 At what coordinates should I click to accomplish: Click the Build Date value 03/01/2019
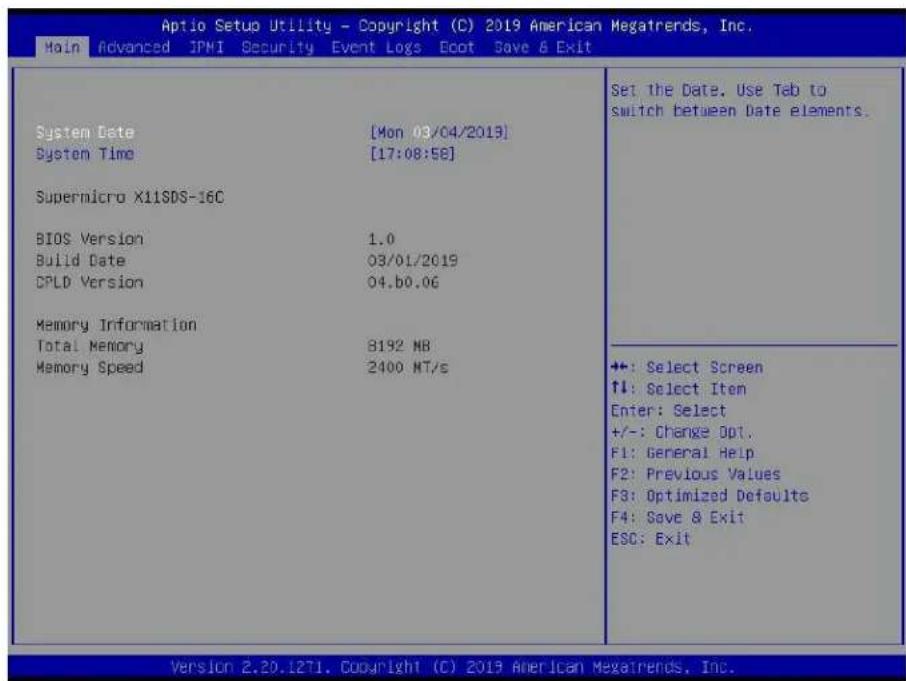413,261
